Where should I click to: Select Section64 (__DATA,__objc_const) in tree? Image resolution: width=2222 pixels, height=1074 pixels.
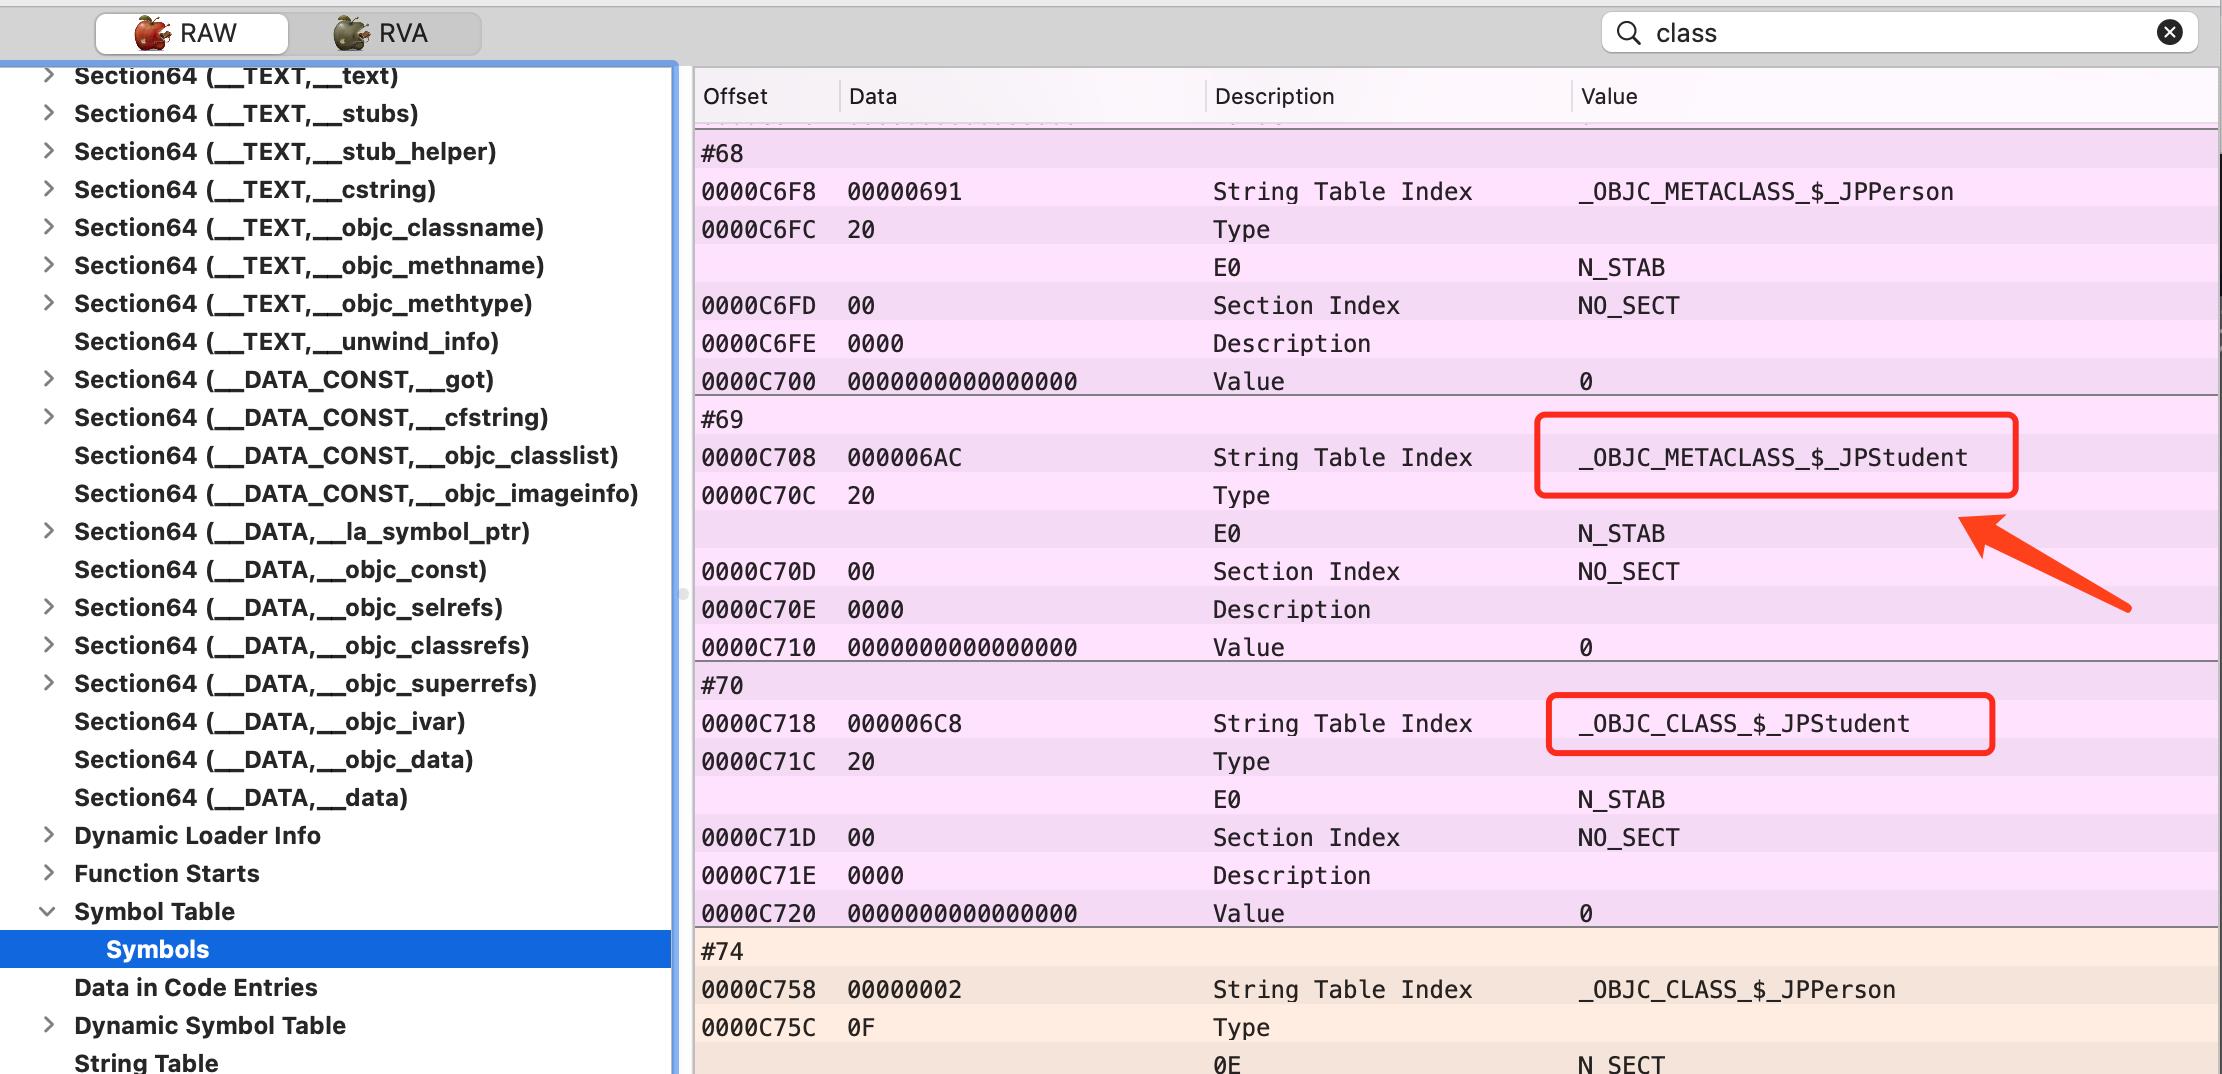280,570
